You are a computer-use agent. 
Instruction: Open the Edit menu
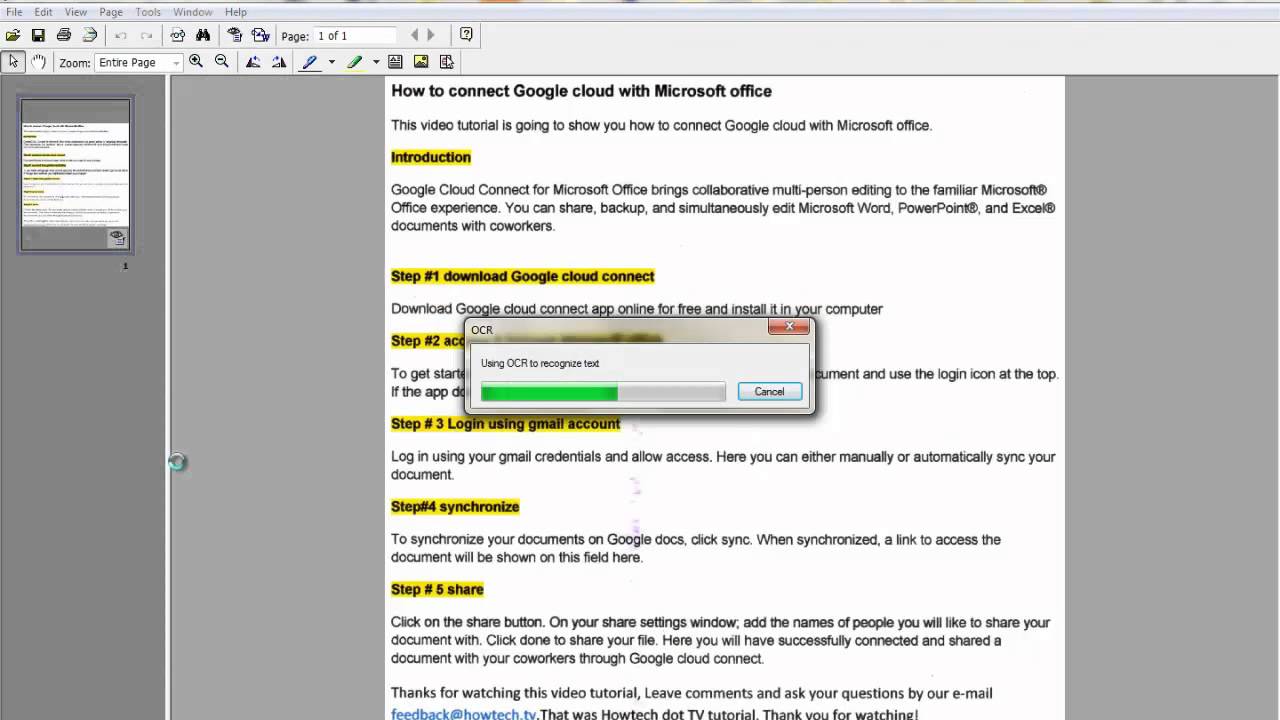point(43,12)
